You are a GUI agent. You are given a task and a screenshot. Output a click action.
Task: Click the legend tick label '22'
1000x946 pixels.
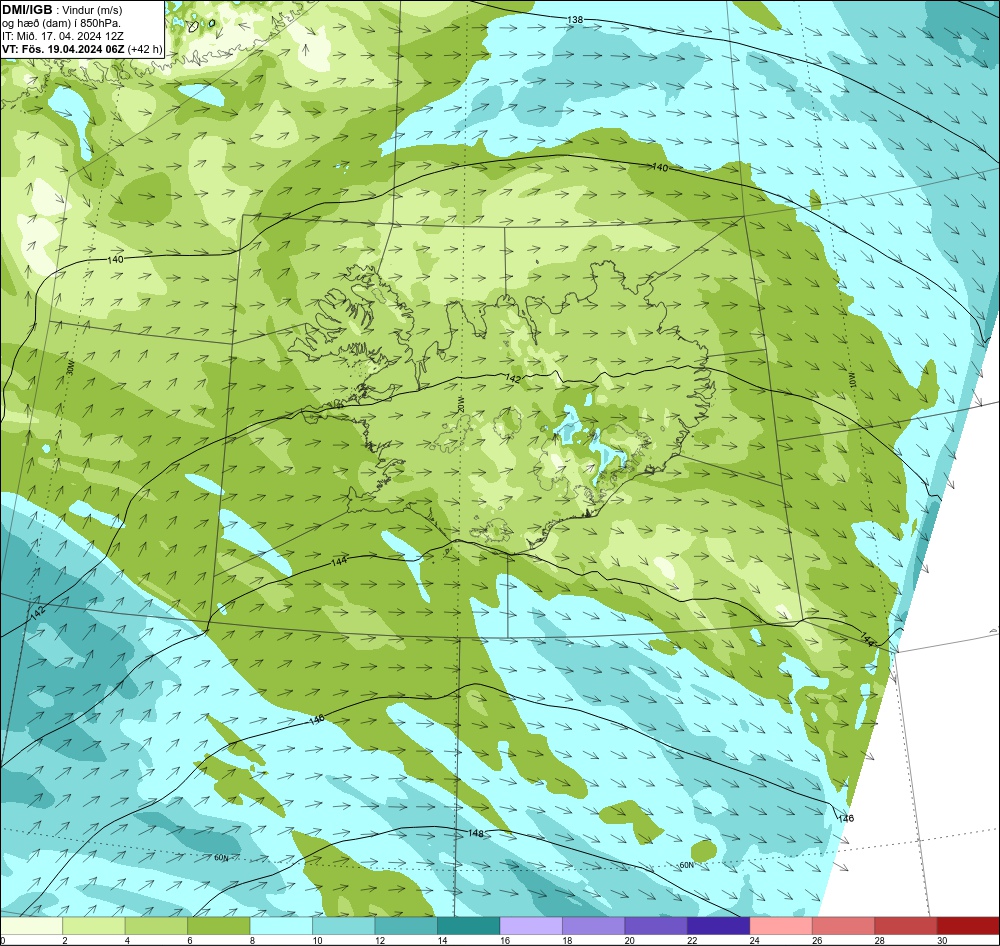tap(692, 940)
